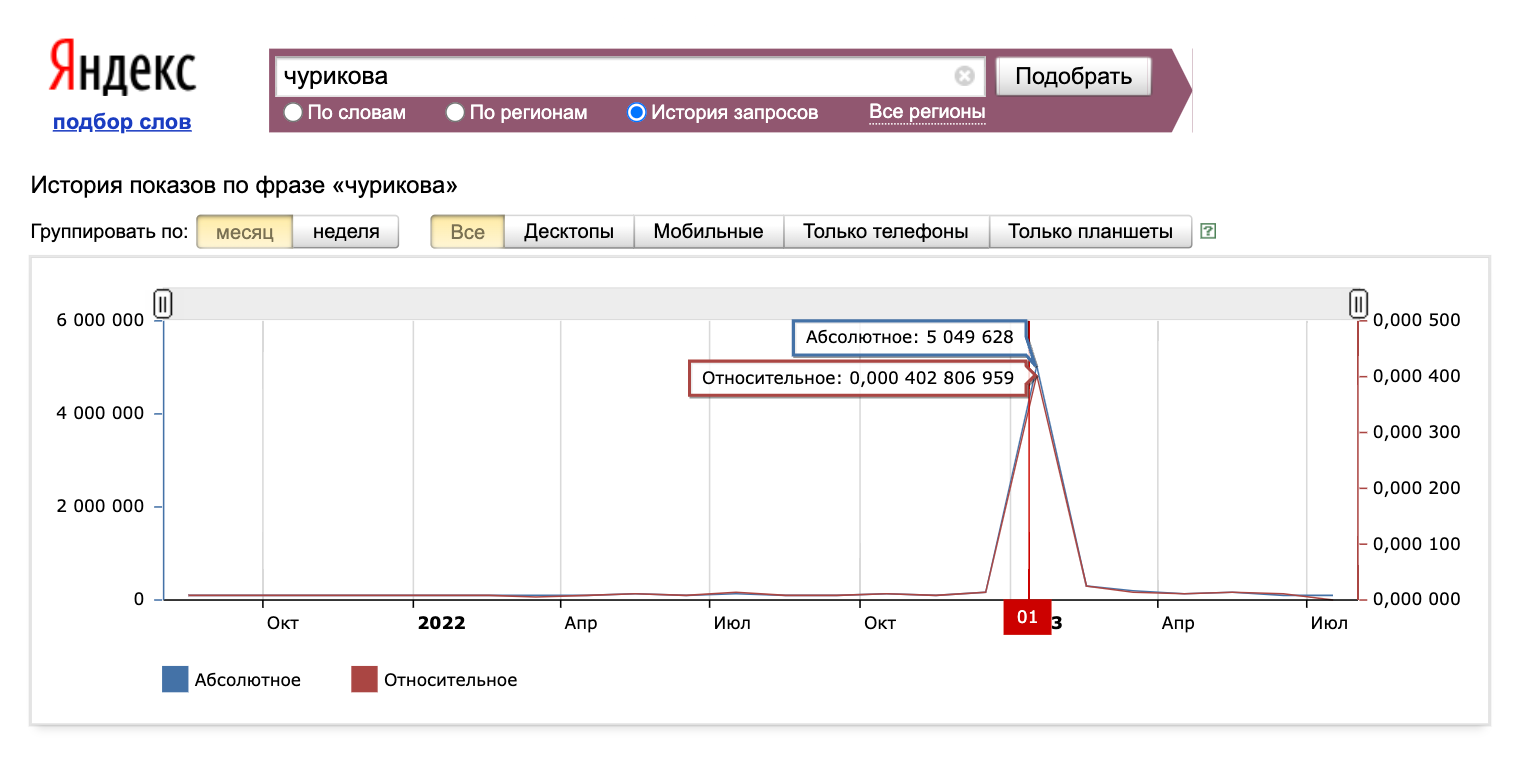This screenshot has width=1520, height=768.
Task: Grab the right range slider handle
Action: (1358, 303)
